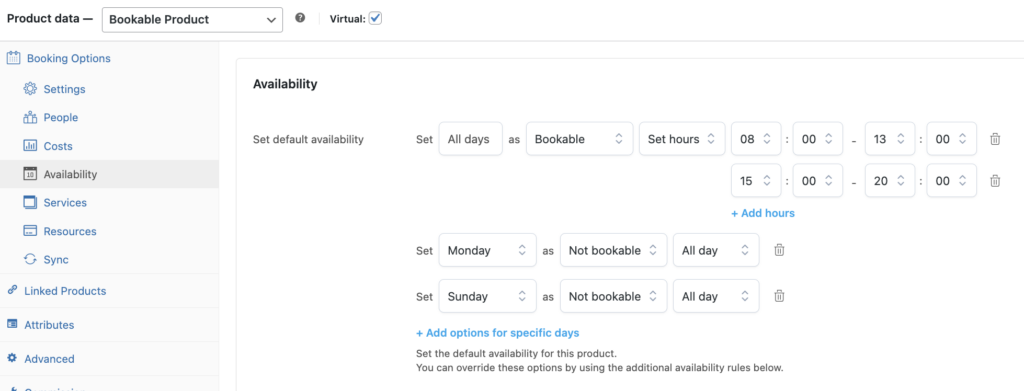The width and height of the screenshot is (1024, 391).
Task: Click the People icon in sidebar
Action: [x=30, y=117]
